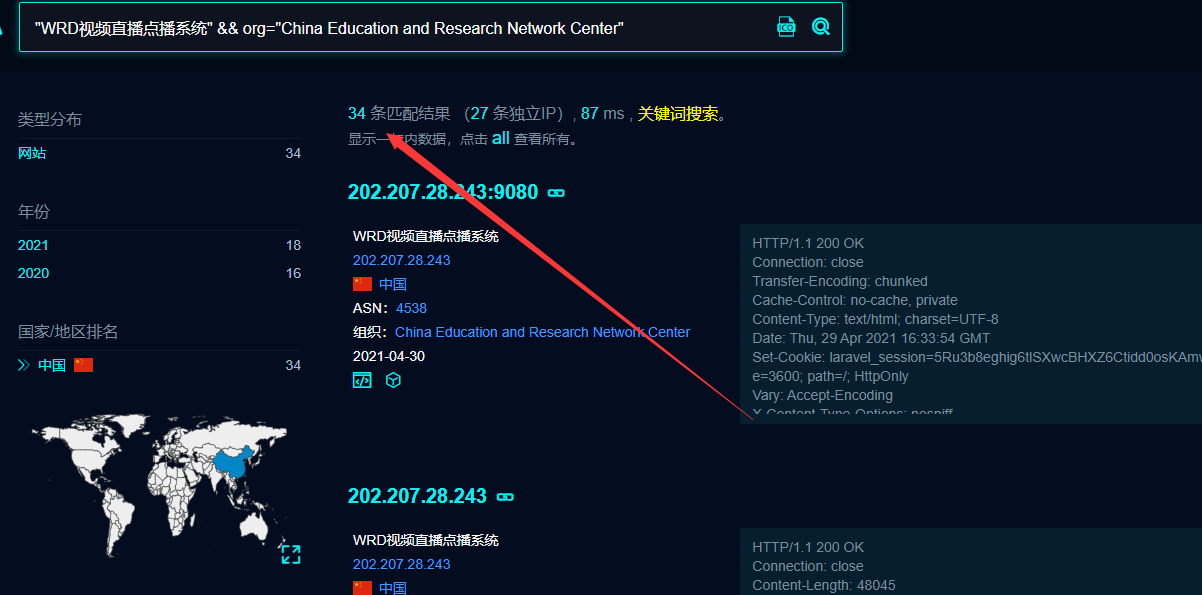Filter results by year 2020

pos(33,273)
